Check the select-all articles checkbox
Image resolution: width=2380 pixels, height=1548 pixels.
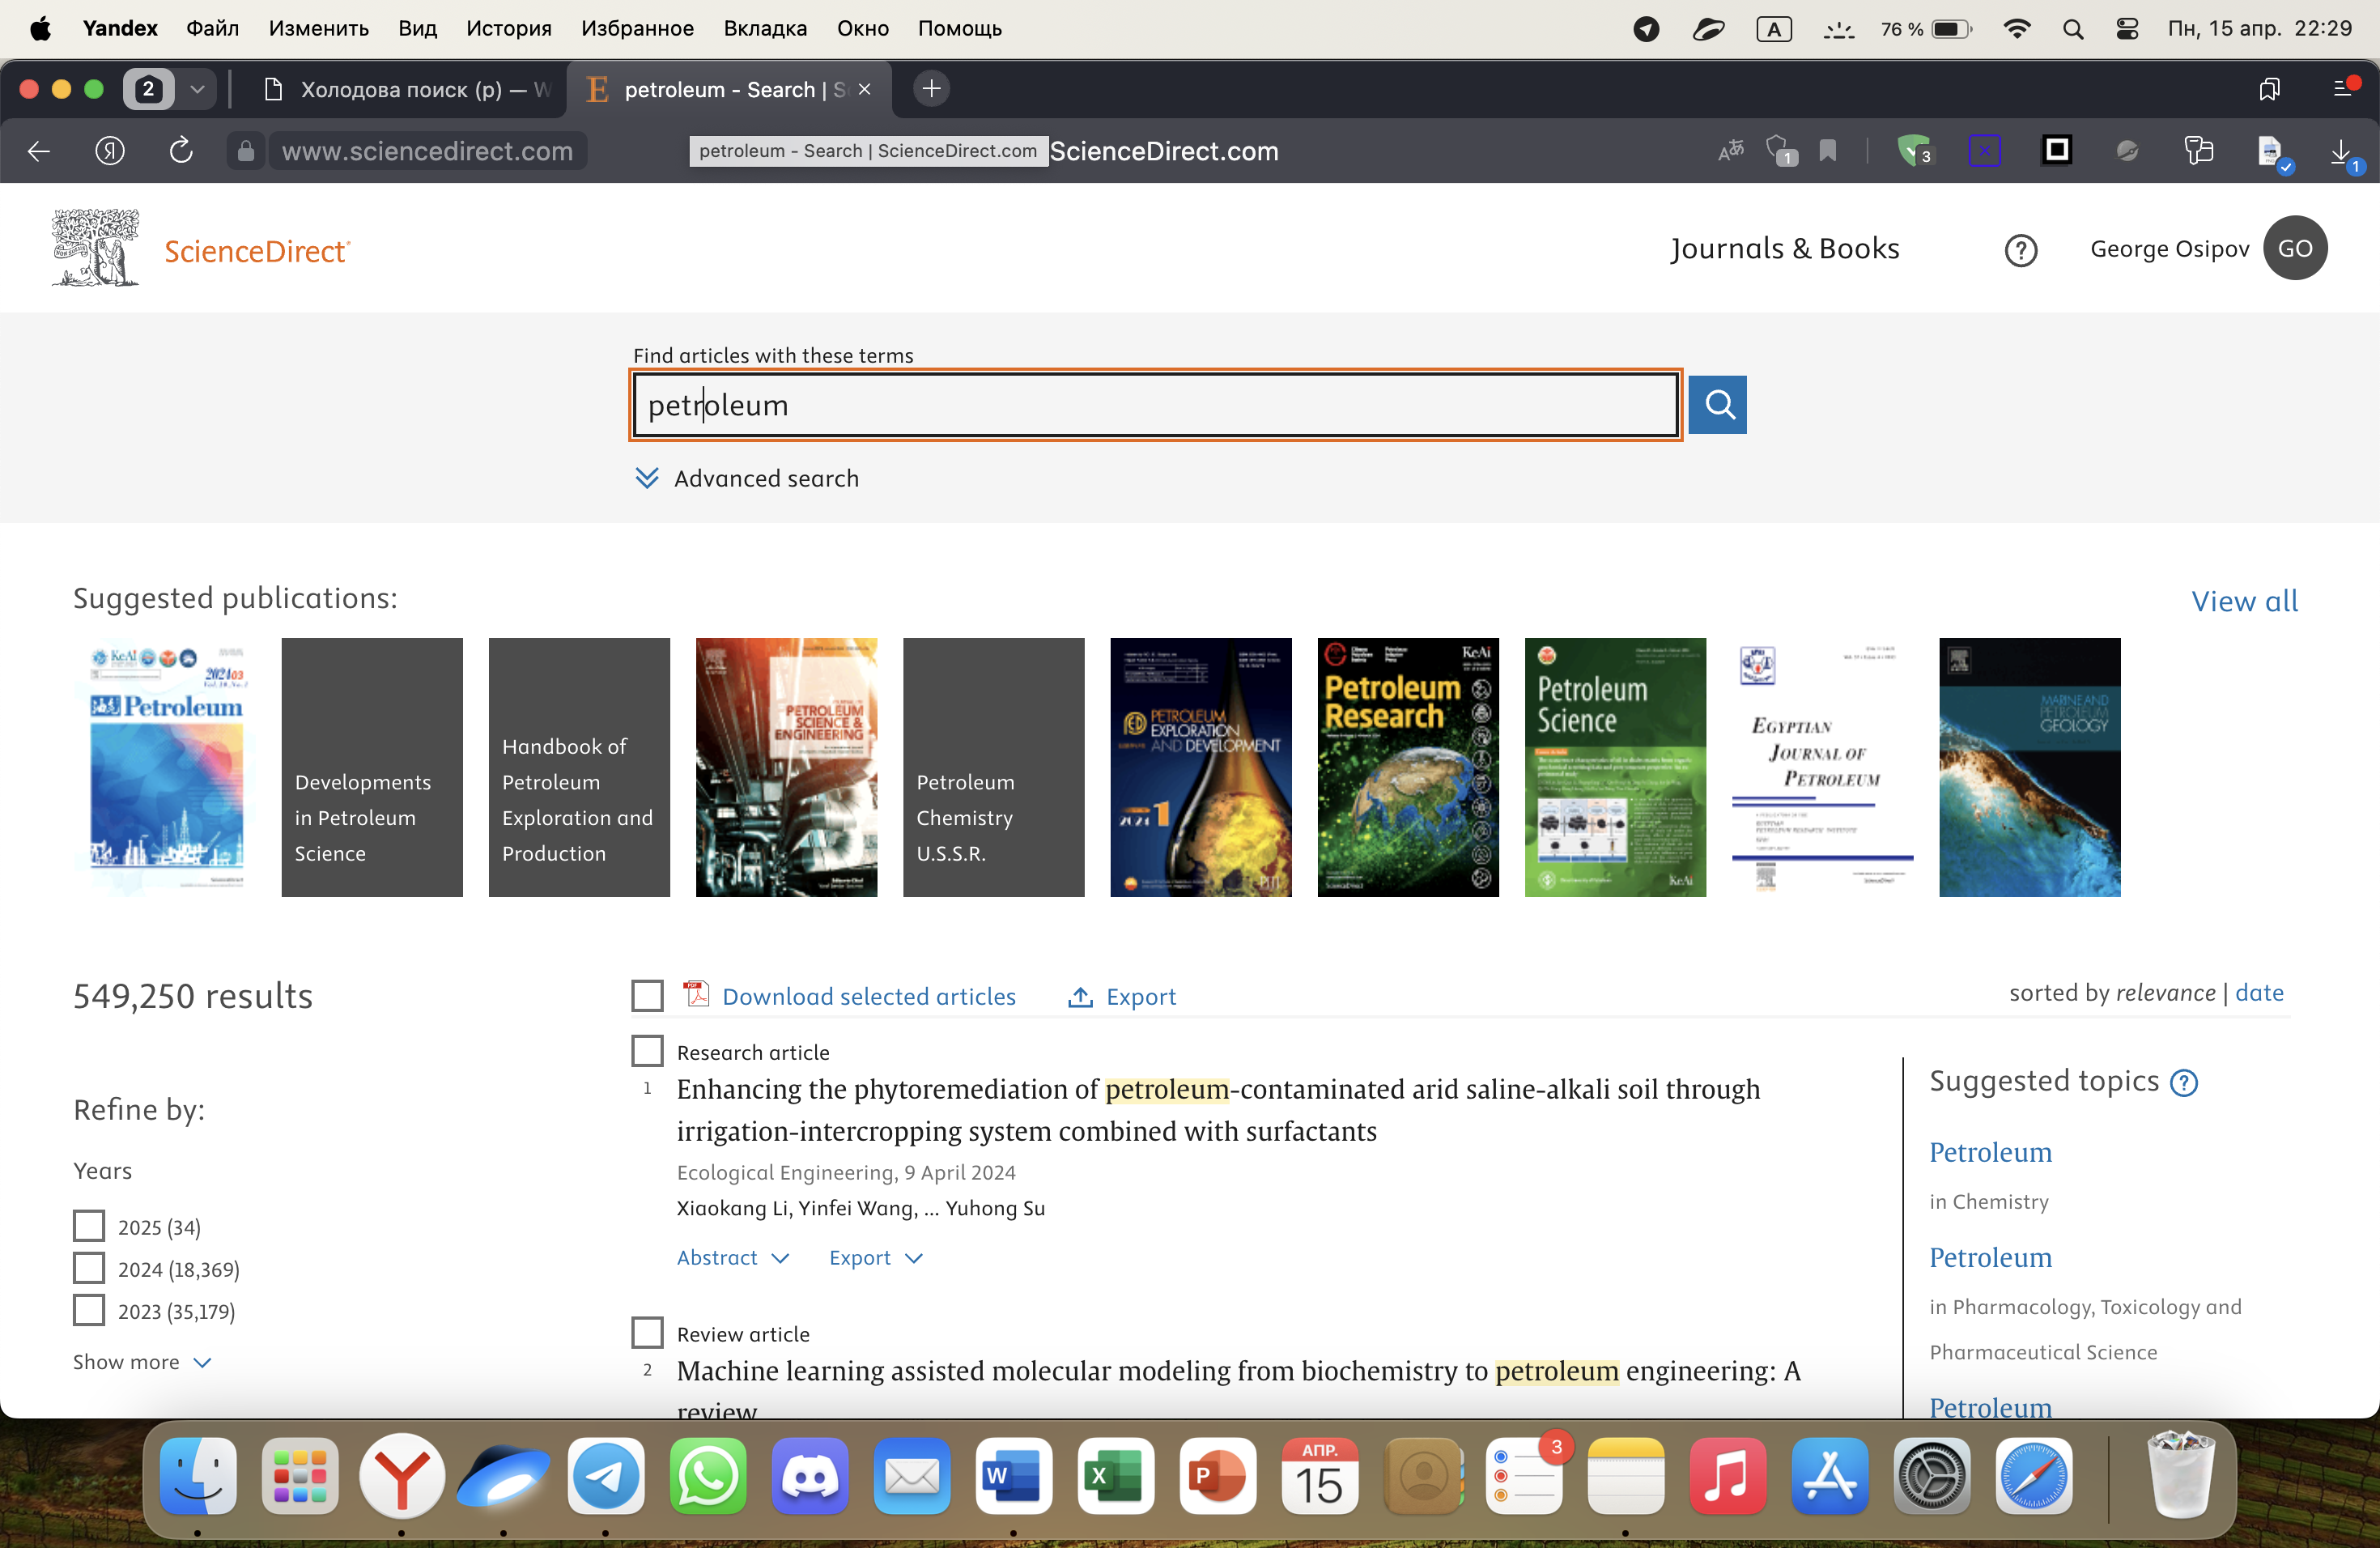(647, 996)
